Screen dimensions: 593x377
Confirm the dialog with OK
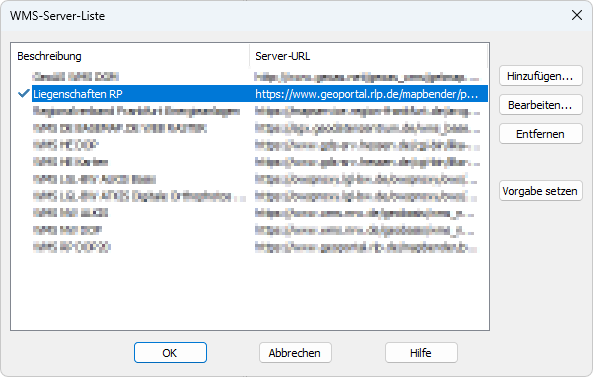[170, 353]
